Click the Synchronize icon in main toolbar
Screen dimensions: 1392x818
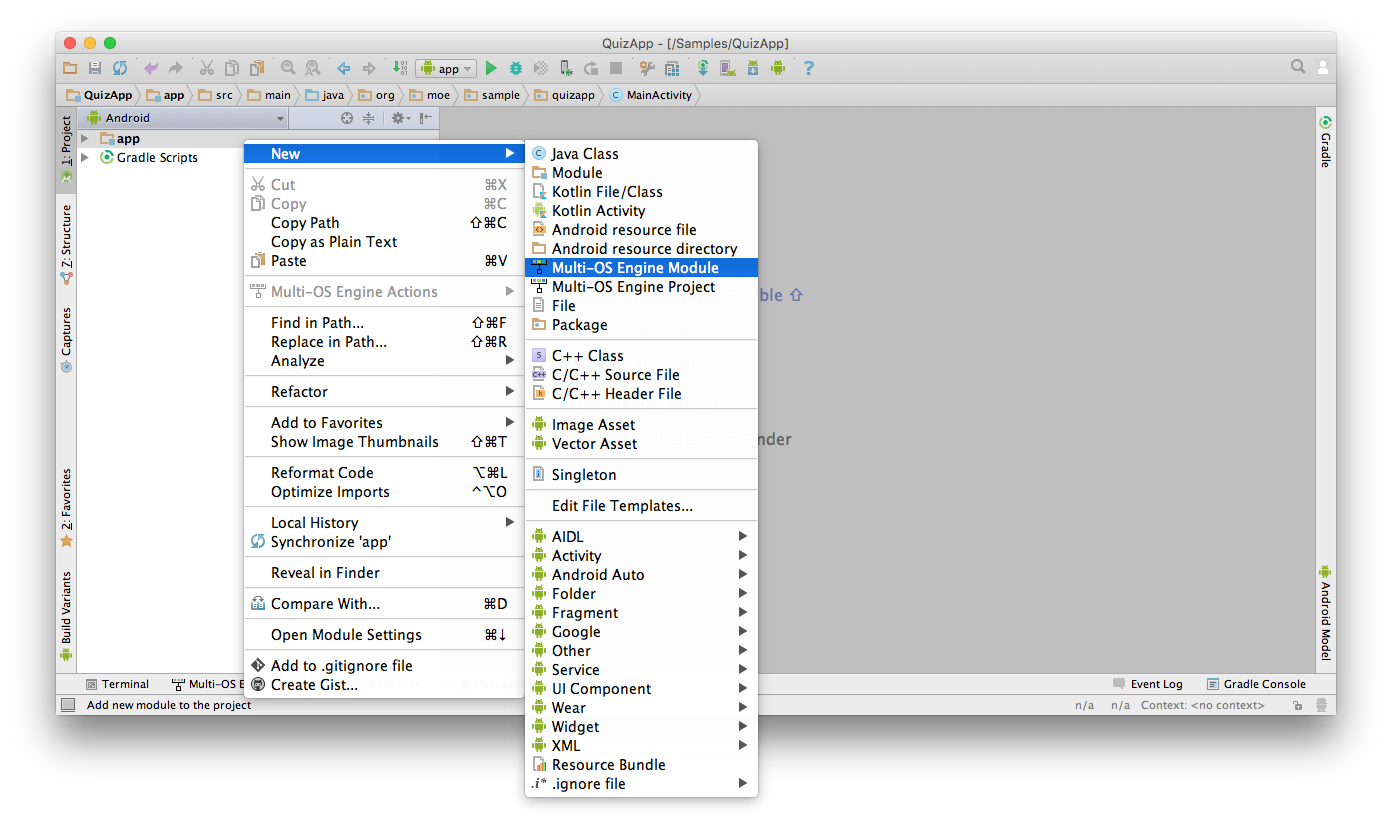[x=120, y=68]
